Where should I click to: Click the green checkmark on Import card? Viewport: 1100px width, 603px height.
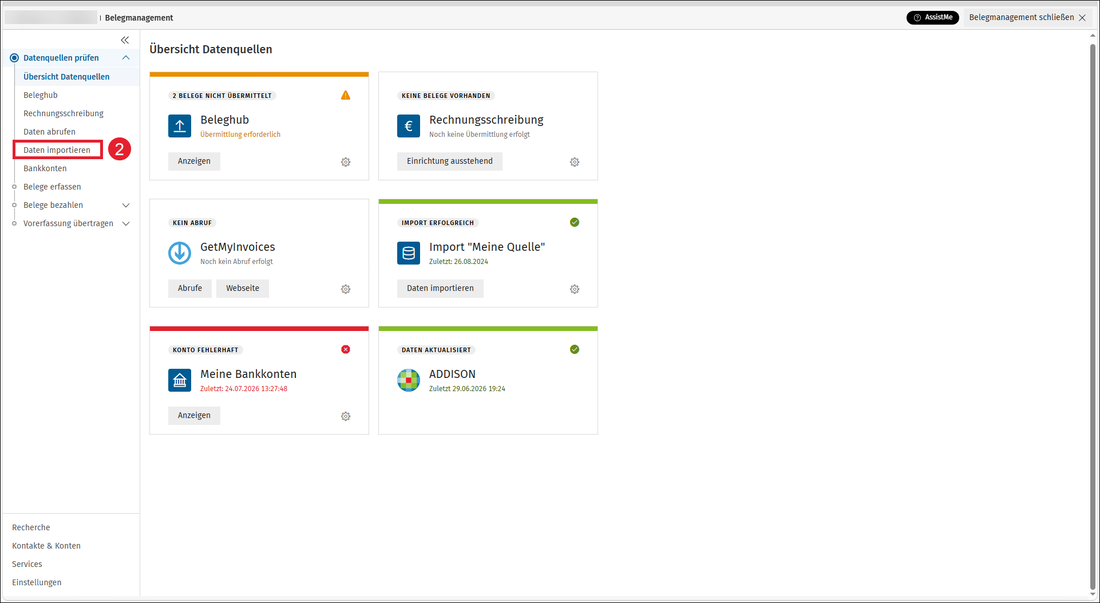pos(575,222)
